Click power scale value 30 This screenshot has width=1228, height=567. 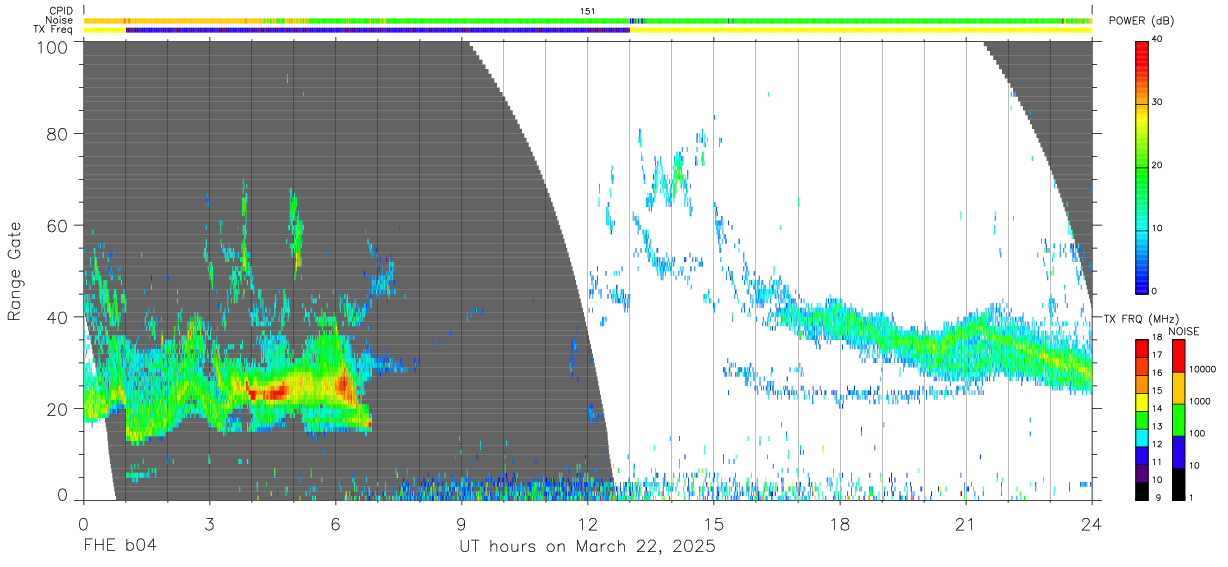[x=1158, y=103]
